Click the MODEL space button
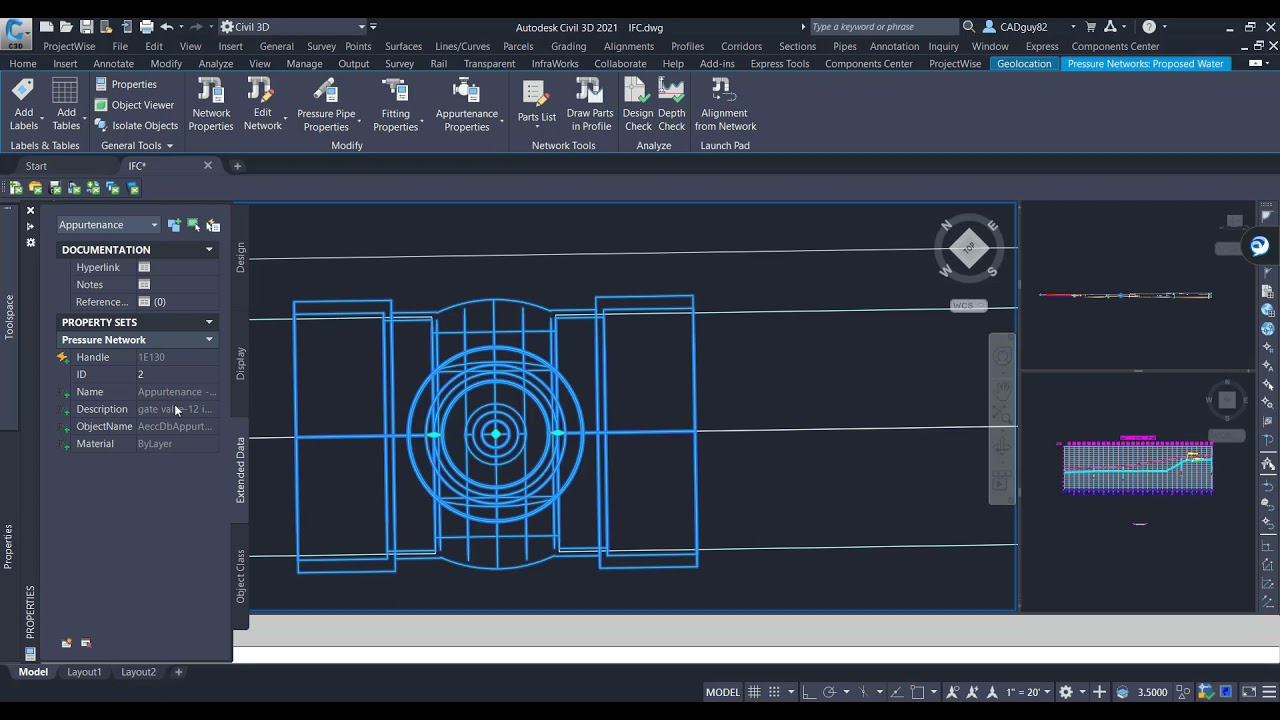The height and width of the screenshot is (720, 1280). tap(722, 692)
